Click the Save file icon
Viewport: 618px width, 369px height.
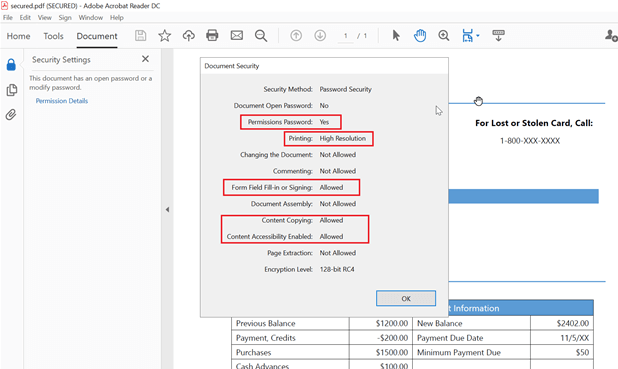pos(141,36)
